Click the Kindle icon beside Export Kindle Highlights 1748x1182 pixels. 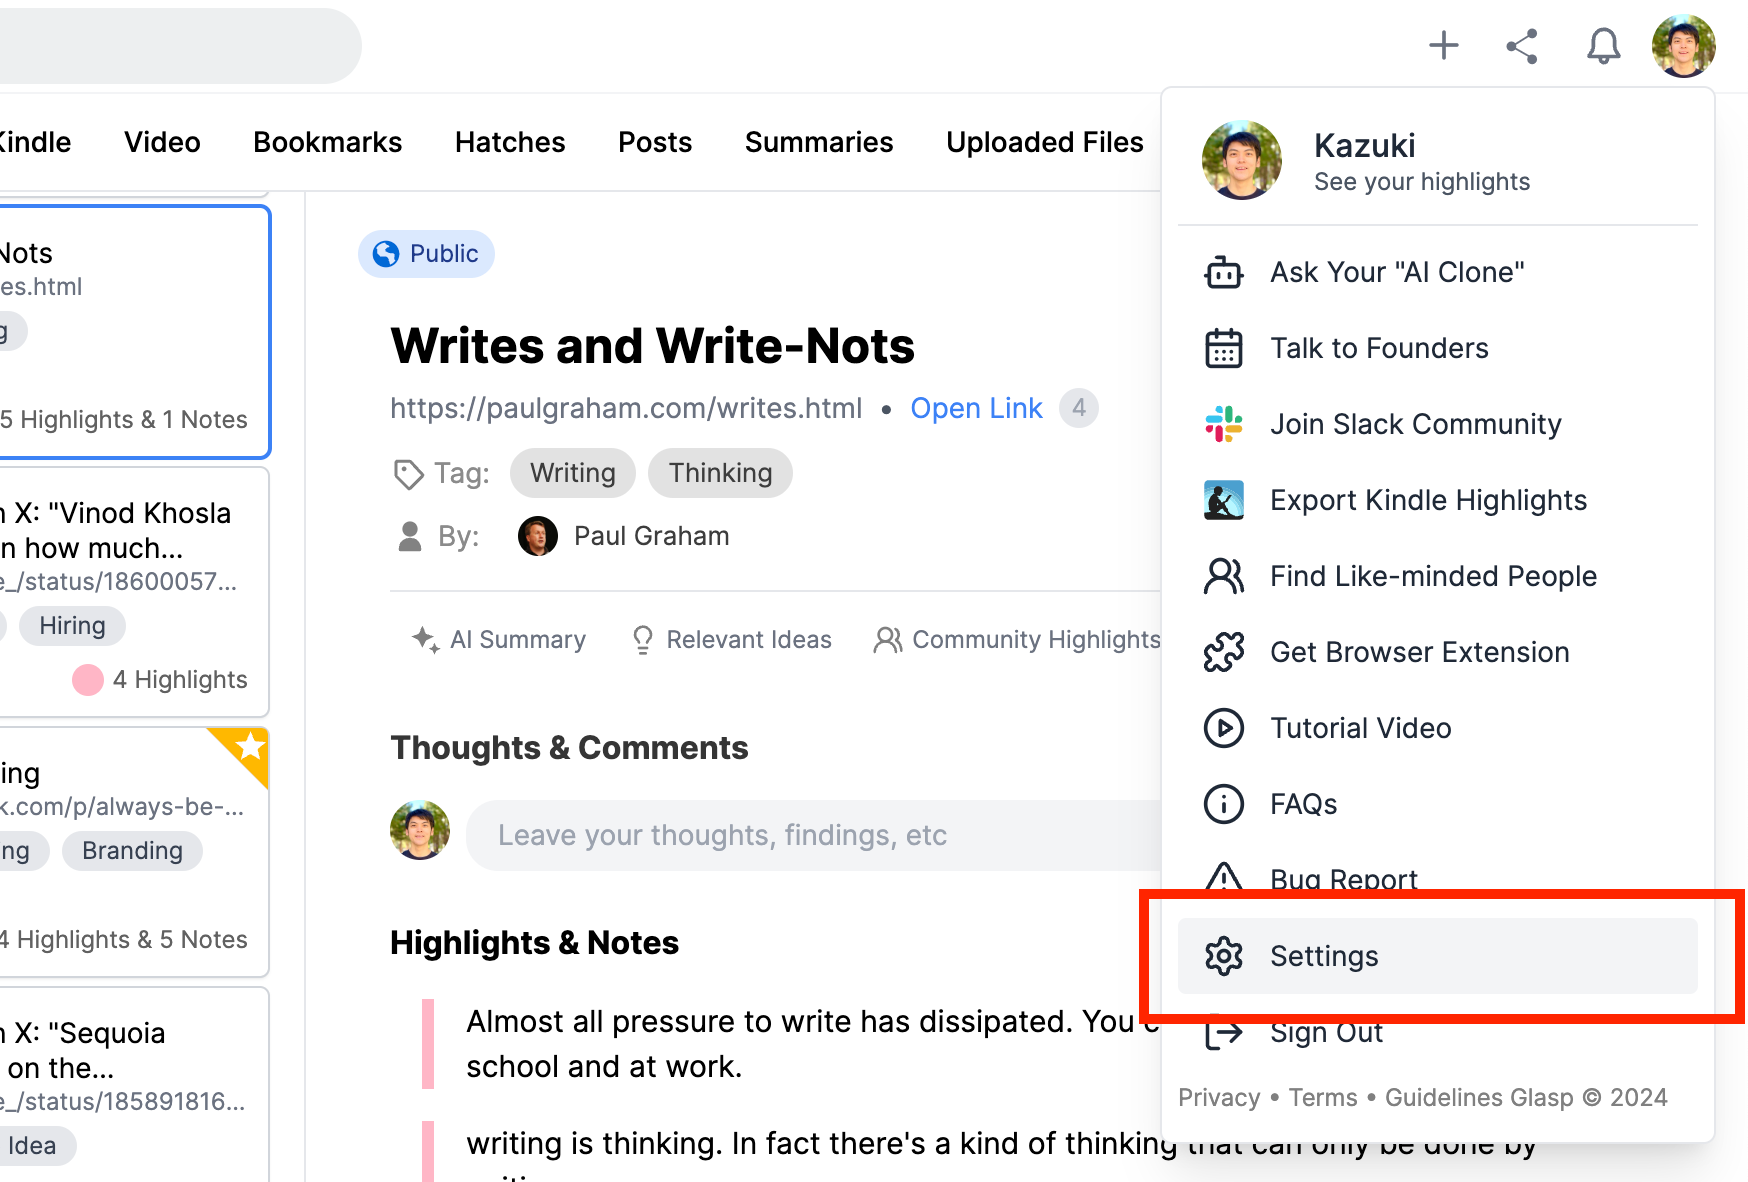(x=1224, y=500)
